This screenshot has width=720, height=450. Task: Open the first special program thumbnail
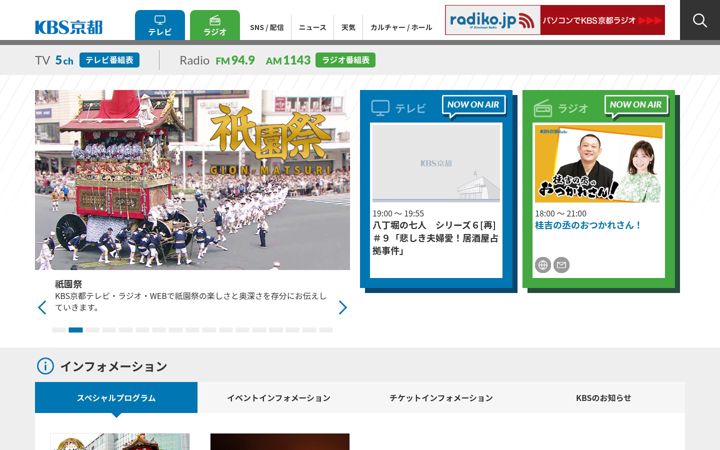point(120,441)
